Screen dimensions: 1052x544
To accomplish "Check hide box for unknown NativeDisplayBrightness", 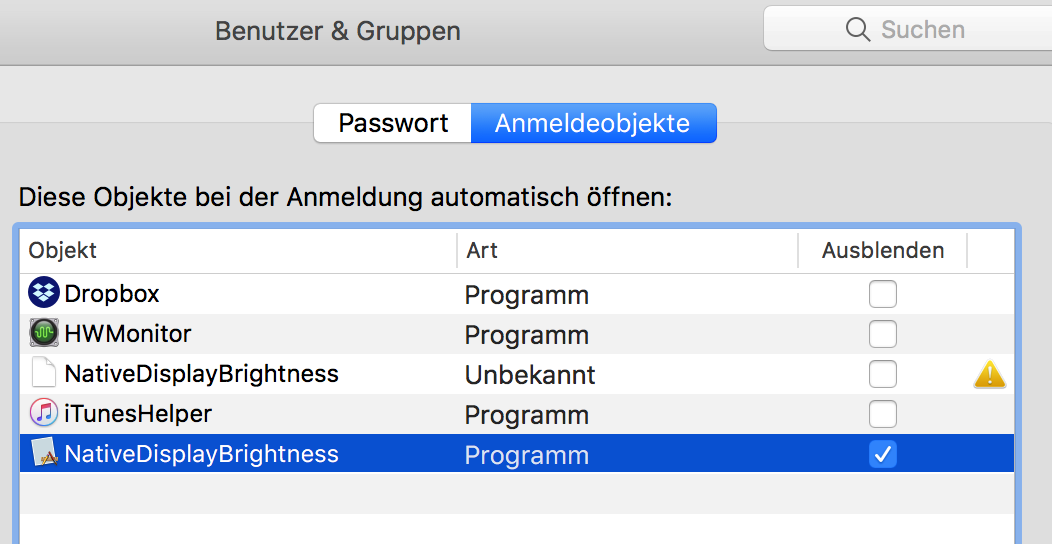I will coord(882,374).
